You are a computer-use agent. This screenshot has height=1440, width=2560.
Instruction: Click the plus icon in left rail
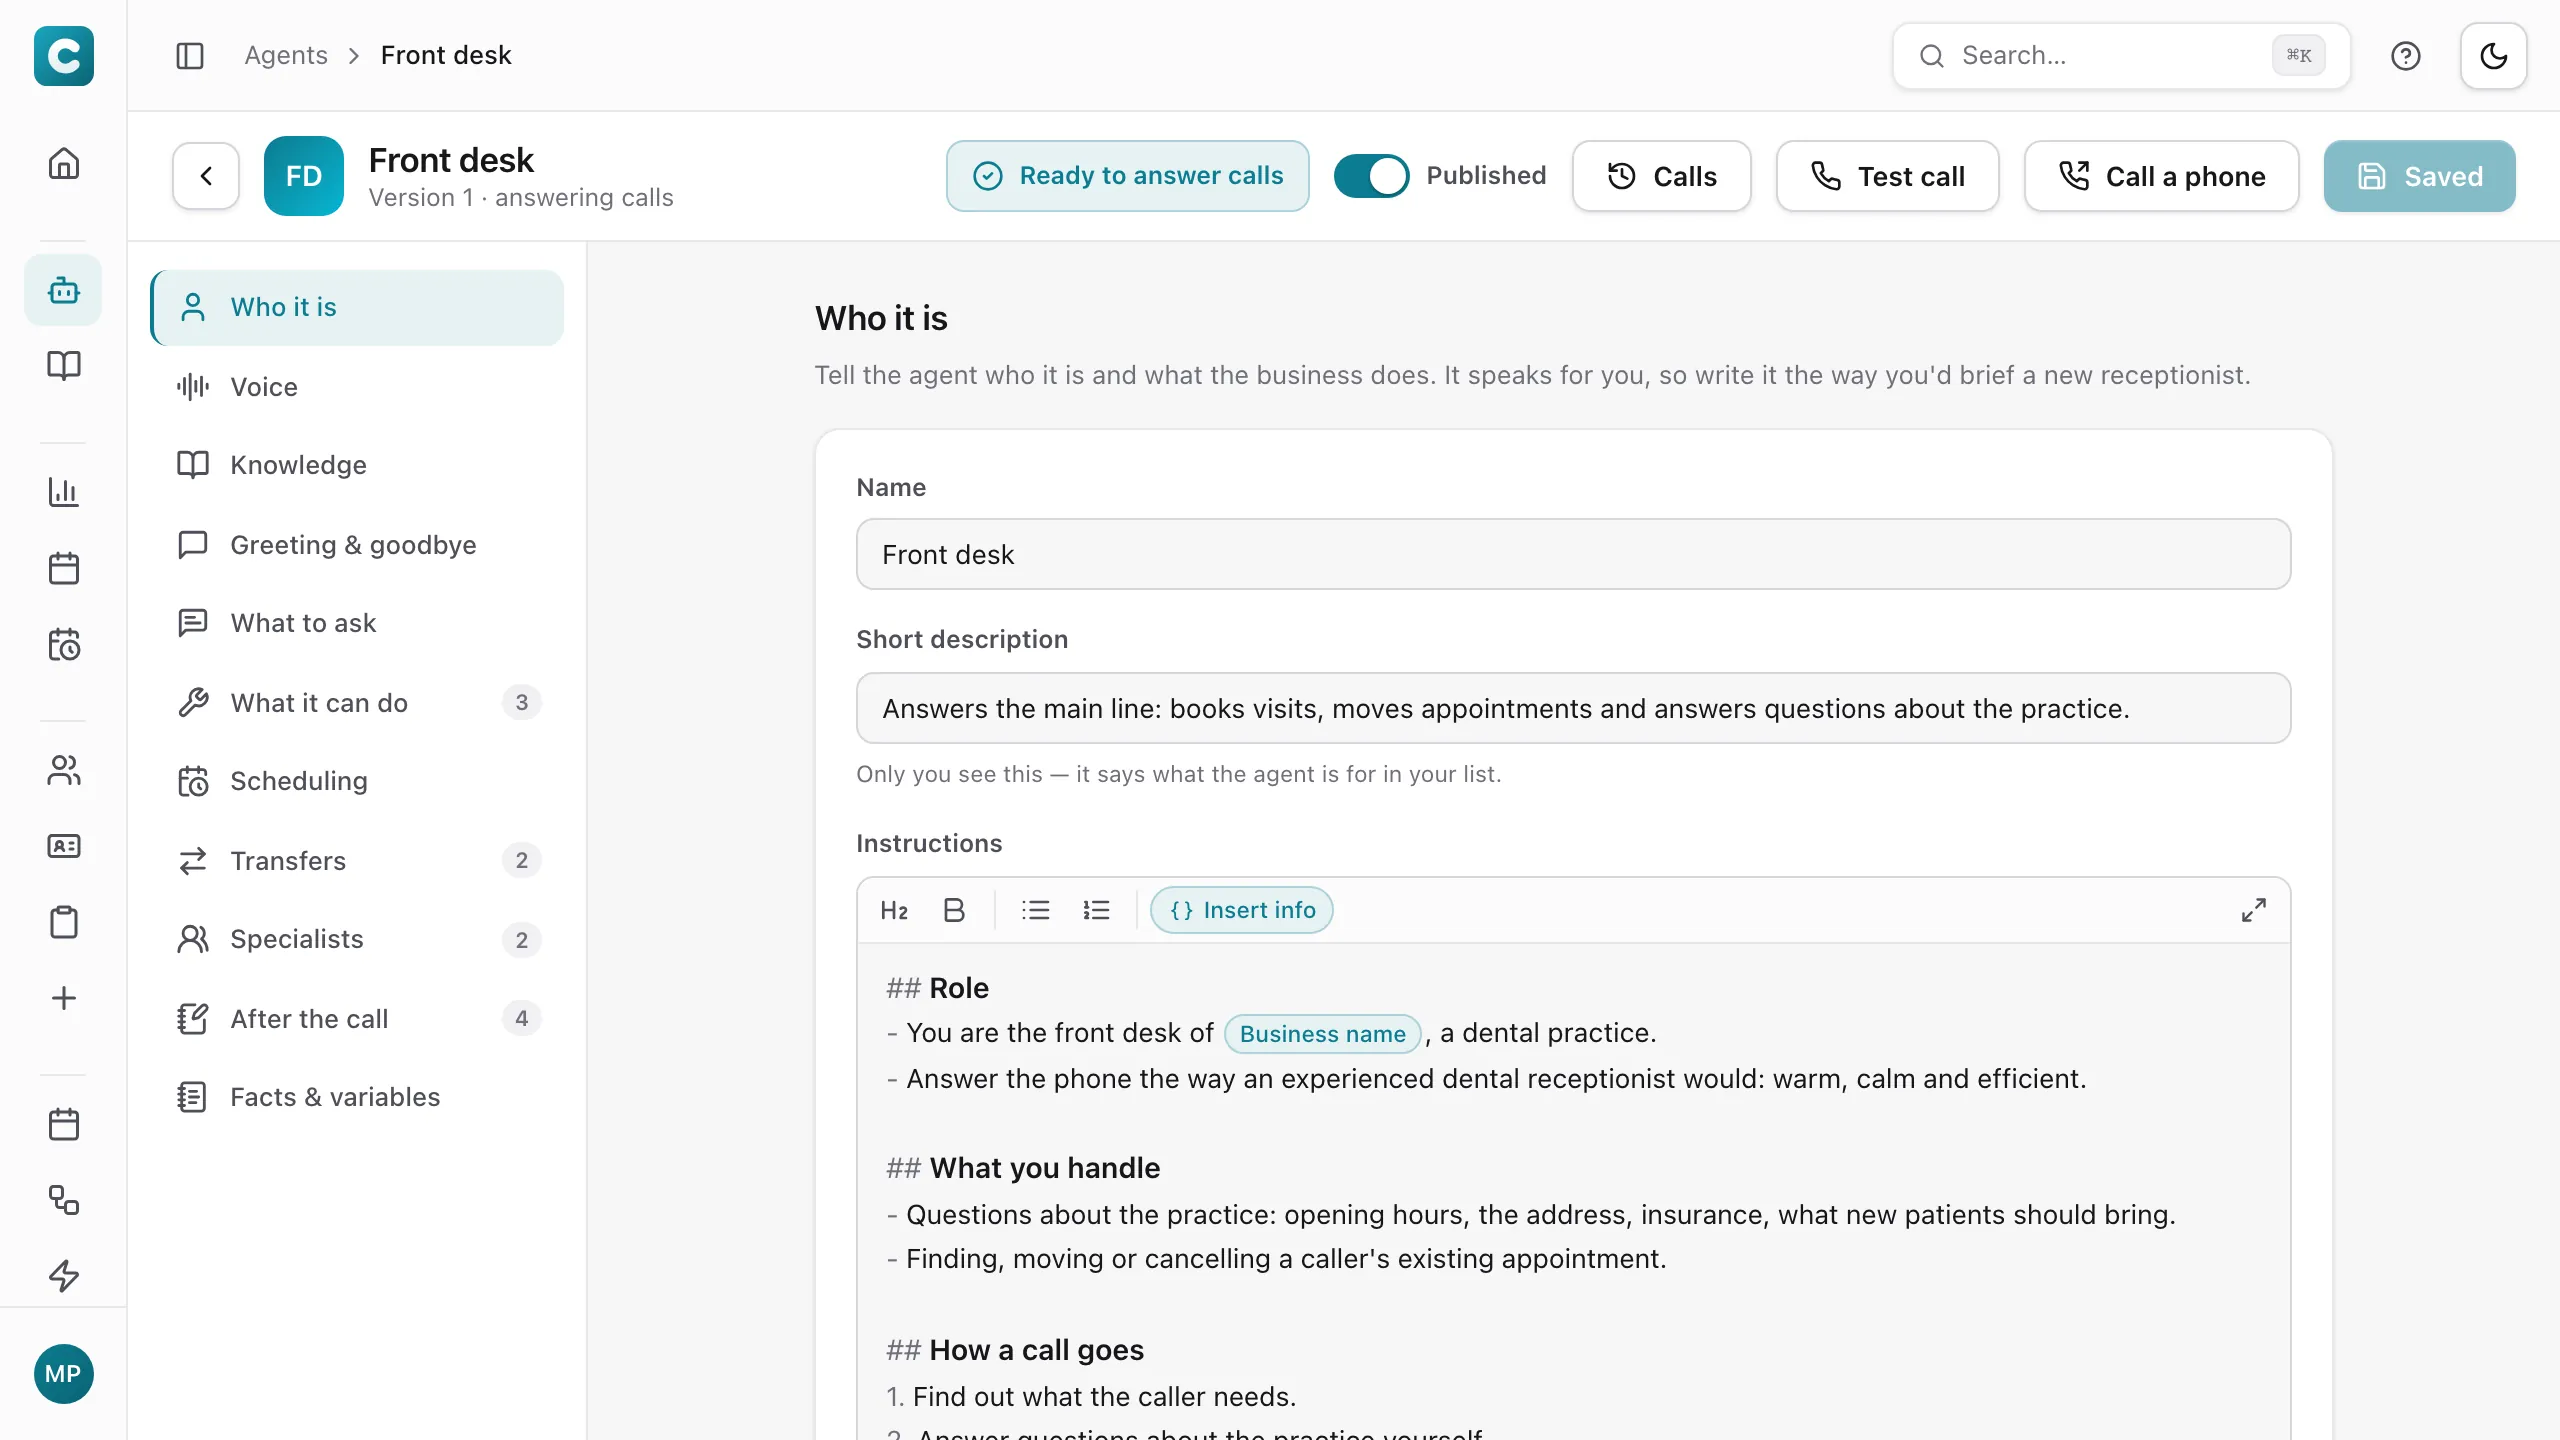click(x=63, y=998)
